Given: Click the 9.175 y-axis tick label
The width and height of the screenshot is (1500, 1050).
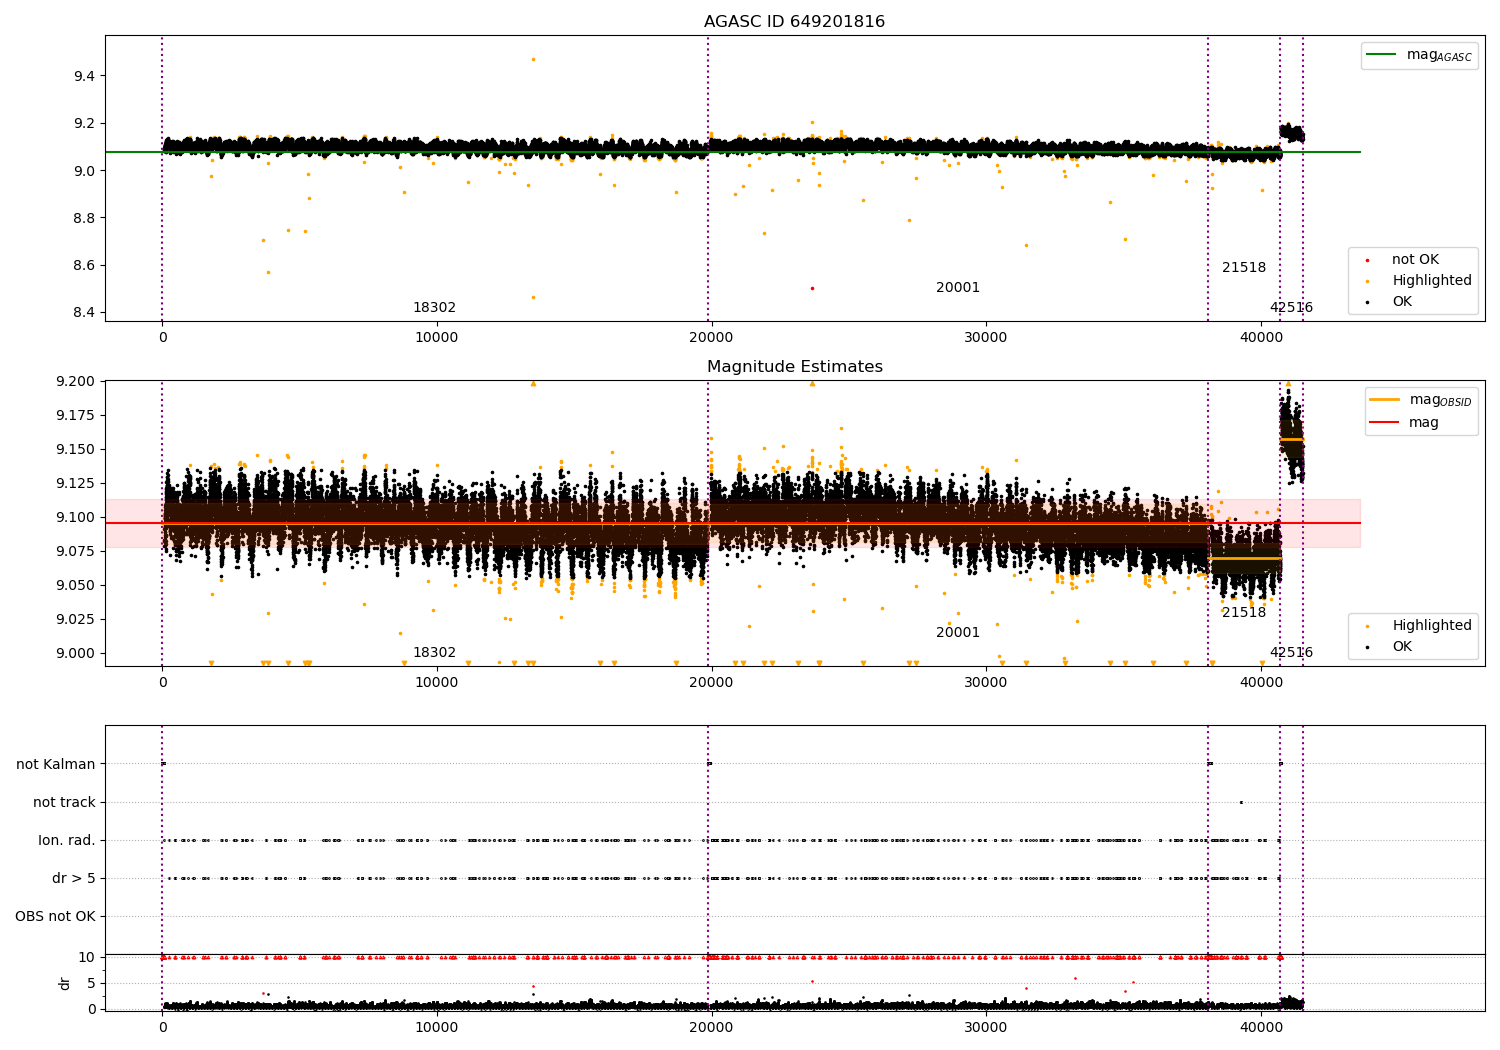Looking at the screenshot, I should [75, 416].
